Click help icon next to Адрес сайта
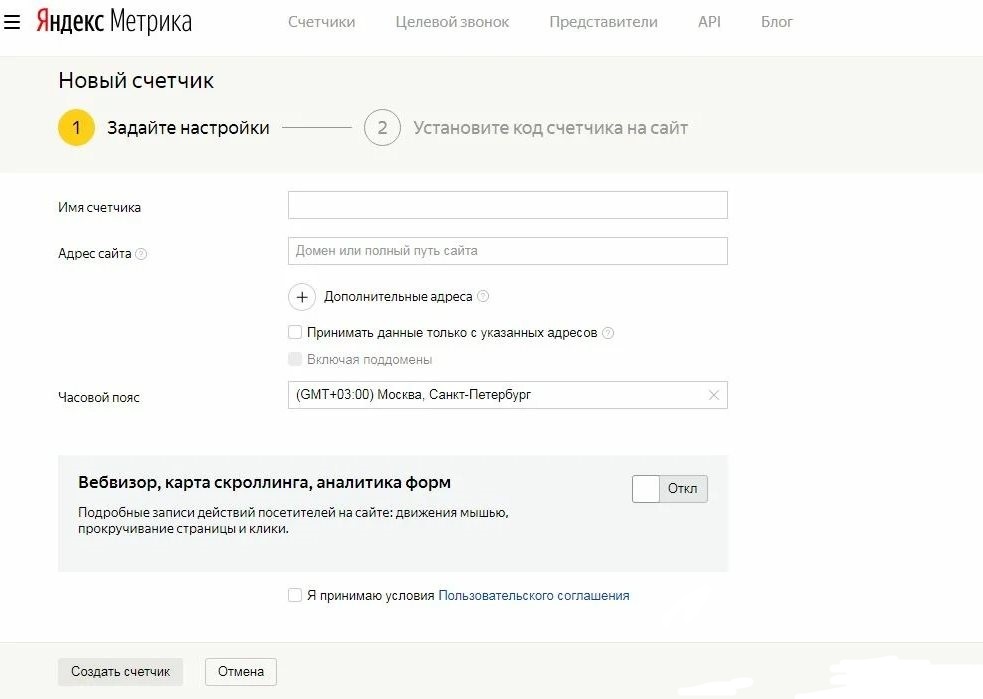Image resolution: width=983 pixels, height=699 pixels. [141, 254]
